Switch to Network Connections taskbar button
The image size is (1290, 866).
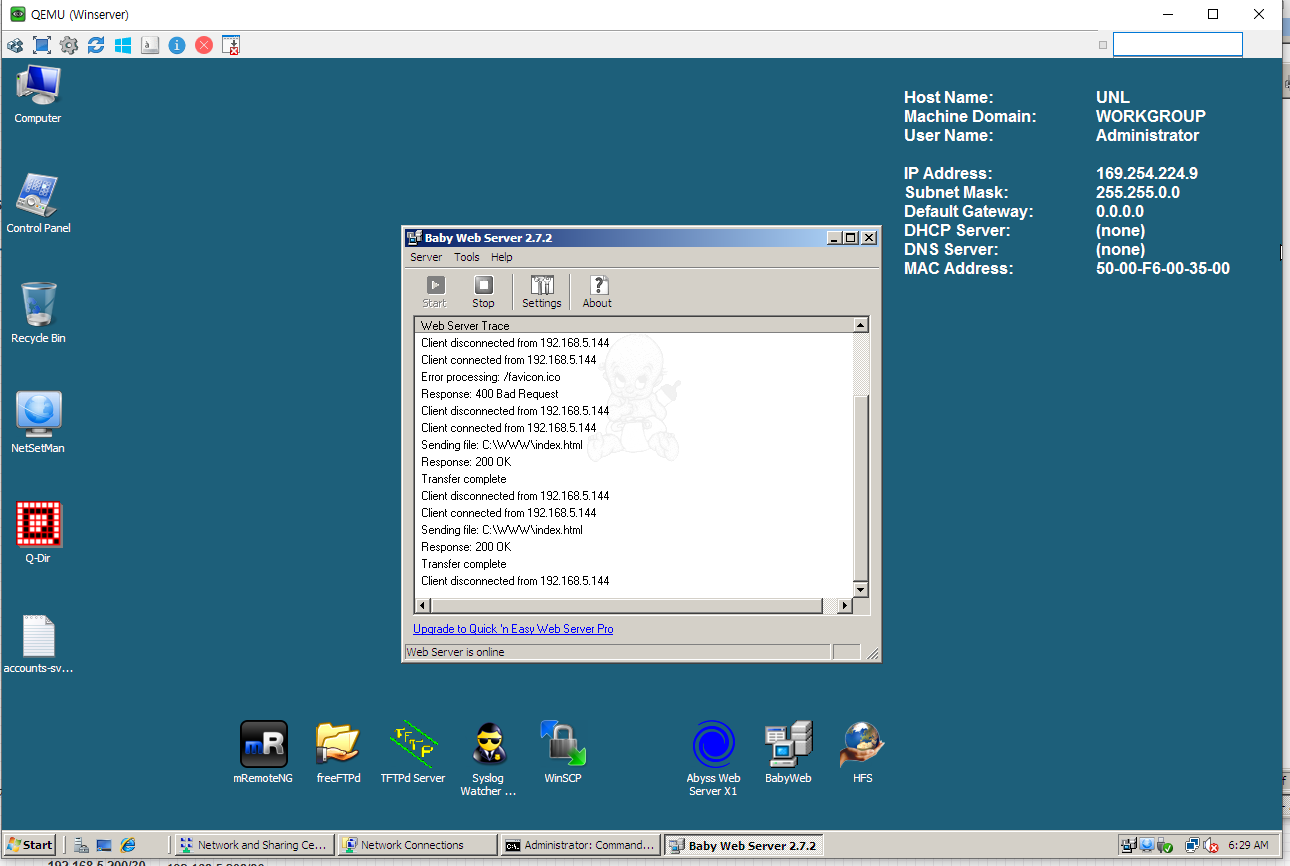[417, 845]
